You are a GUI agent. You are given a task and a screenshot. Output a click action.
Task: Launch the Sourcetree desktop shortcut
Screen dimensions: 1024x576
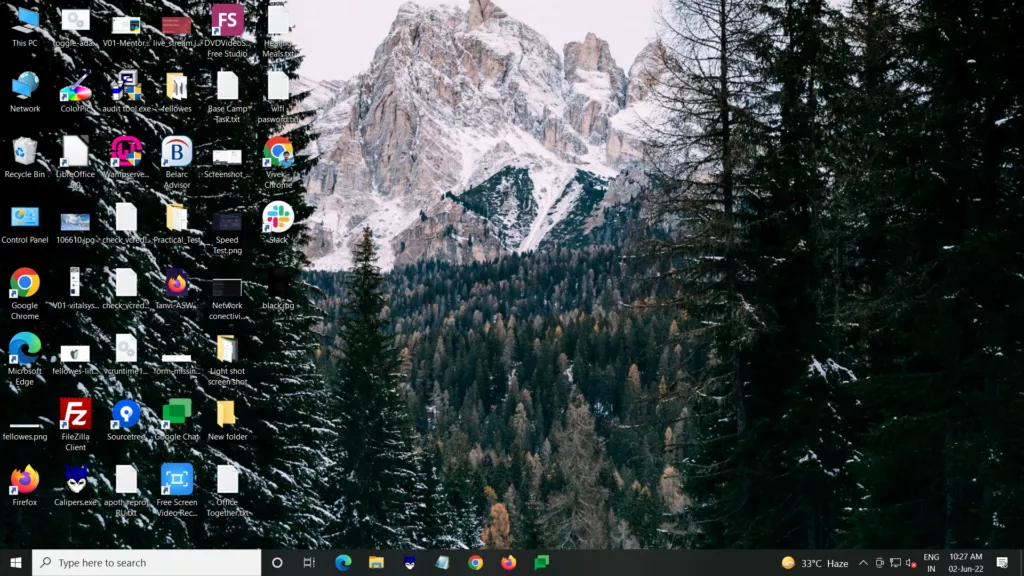pos(126,414)
